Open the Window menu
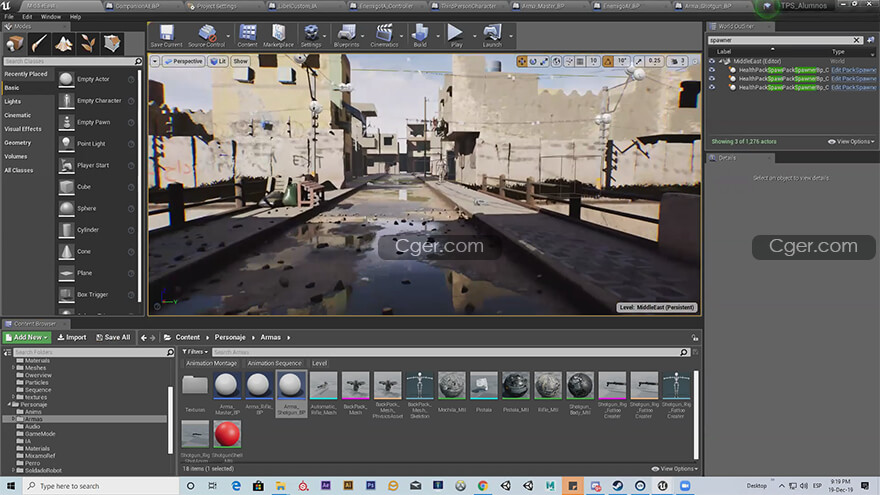Image resolution: width=880 pixels, height=495 pixels. pos(51,17)
